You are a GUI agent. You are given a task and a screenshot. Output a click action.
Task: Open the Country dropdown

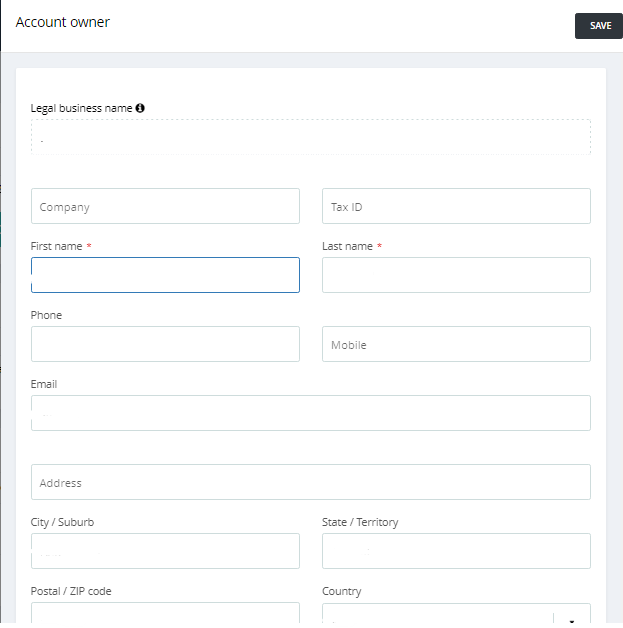coord(456,613)
